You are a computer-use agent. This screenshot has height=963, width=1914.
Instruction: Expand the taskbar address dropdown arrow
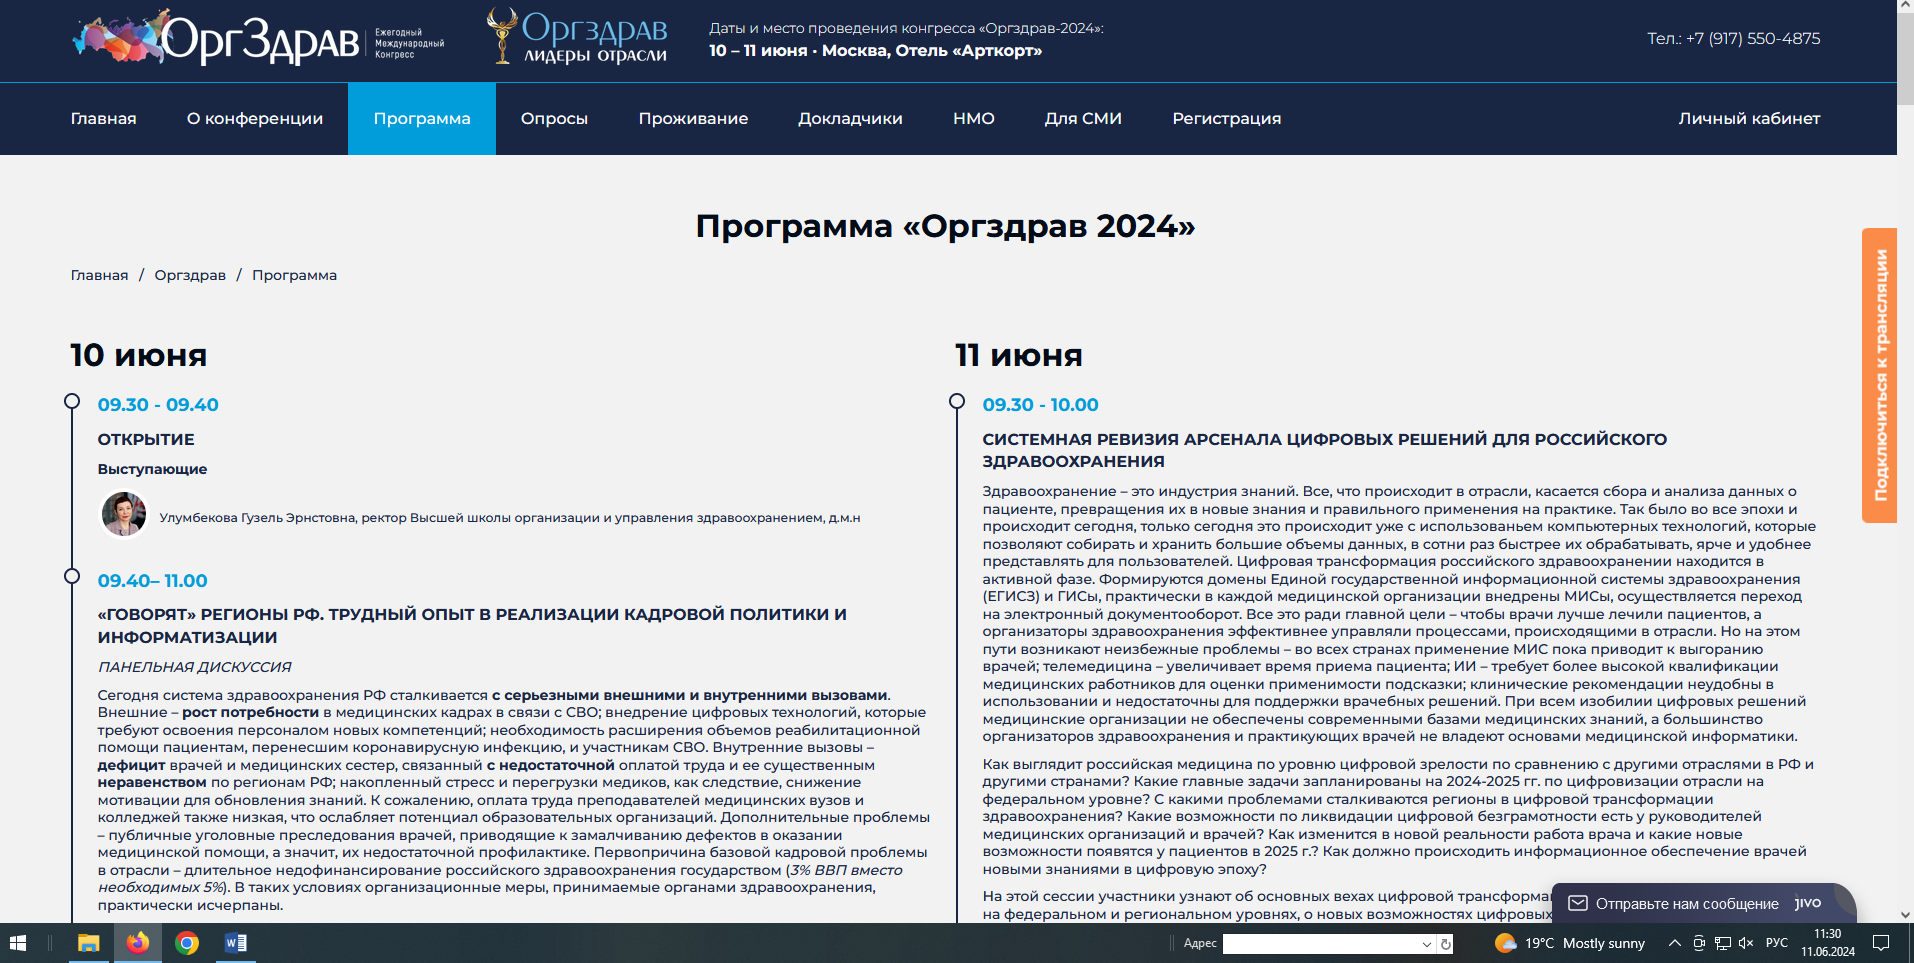point(1427,944)
